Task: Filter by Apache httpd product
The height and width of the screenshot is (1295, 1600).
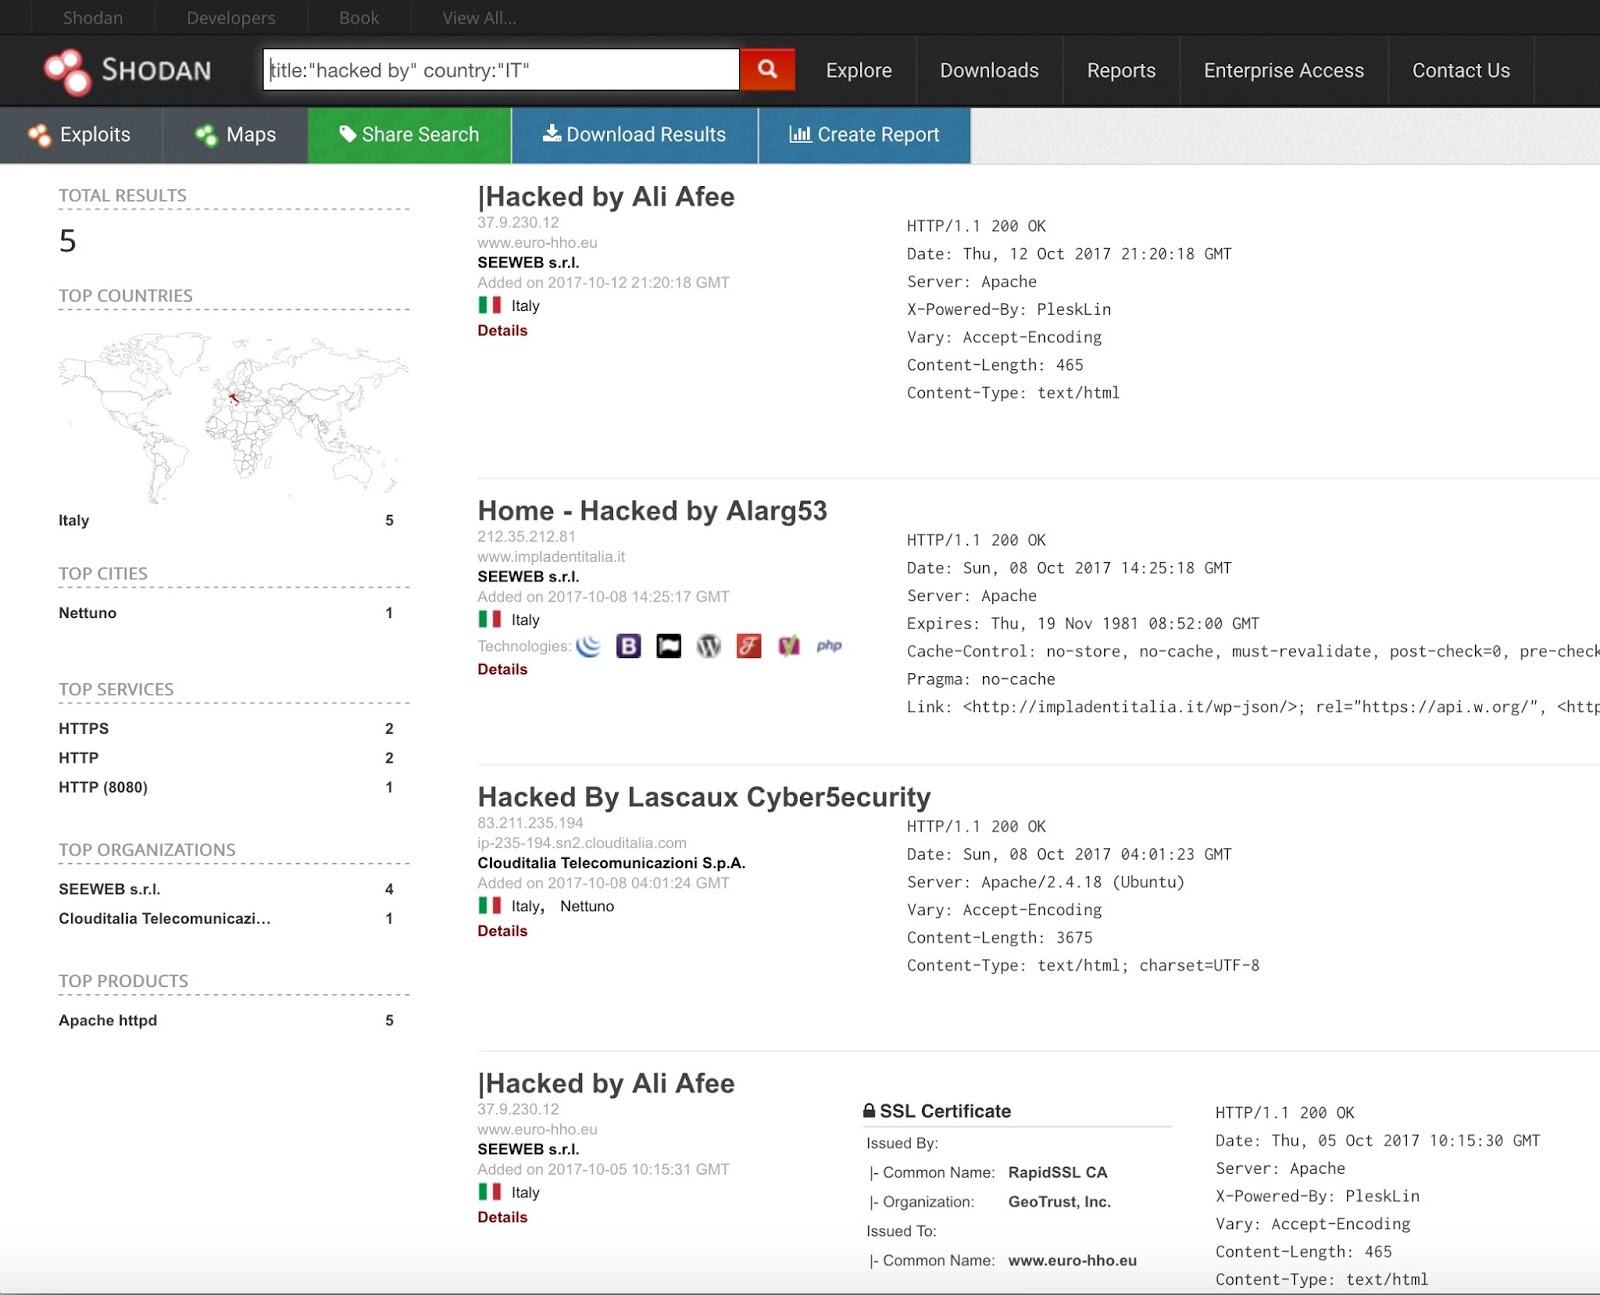Action: click(x=108, y=1020)
